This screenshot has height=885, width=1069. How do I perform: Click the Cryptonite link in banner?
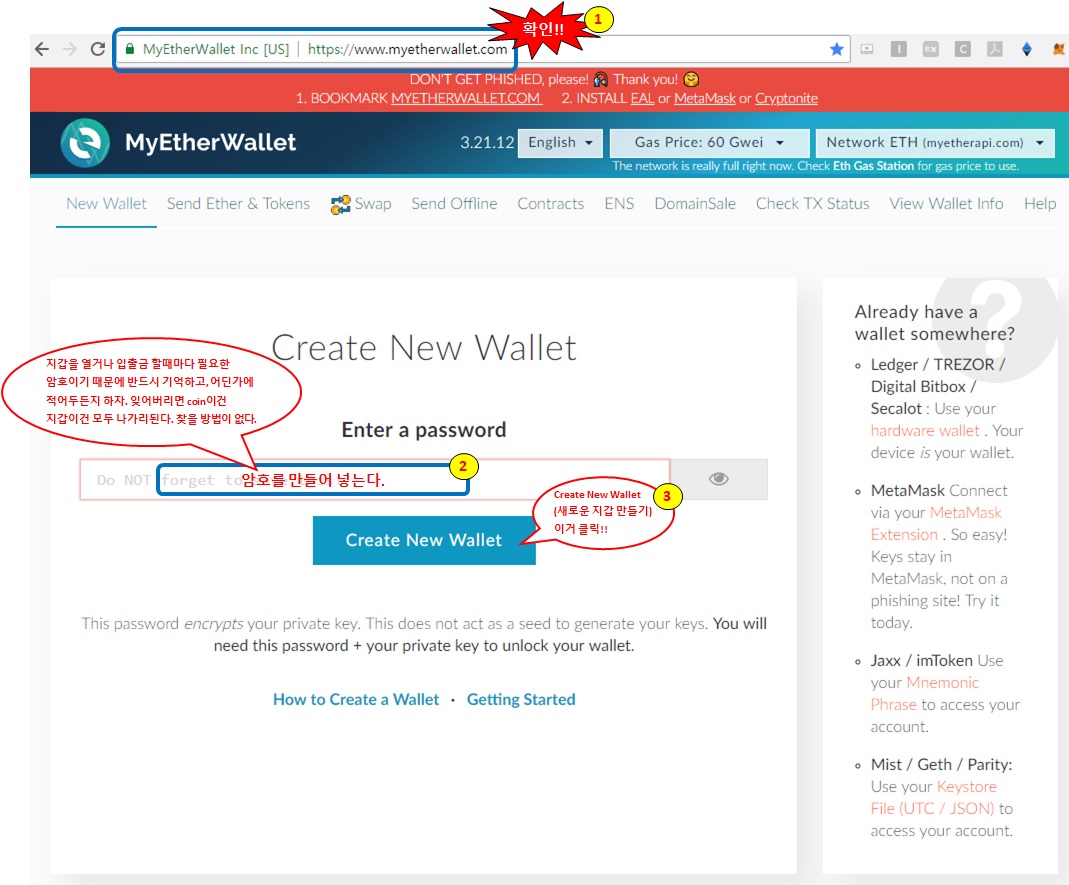click(786, 98)
